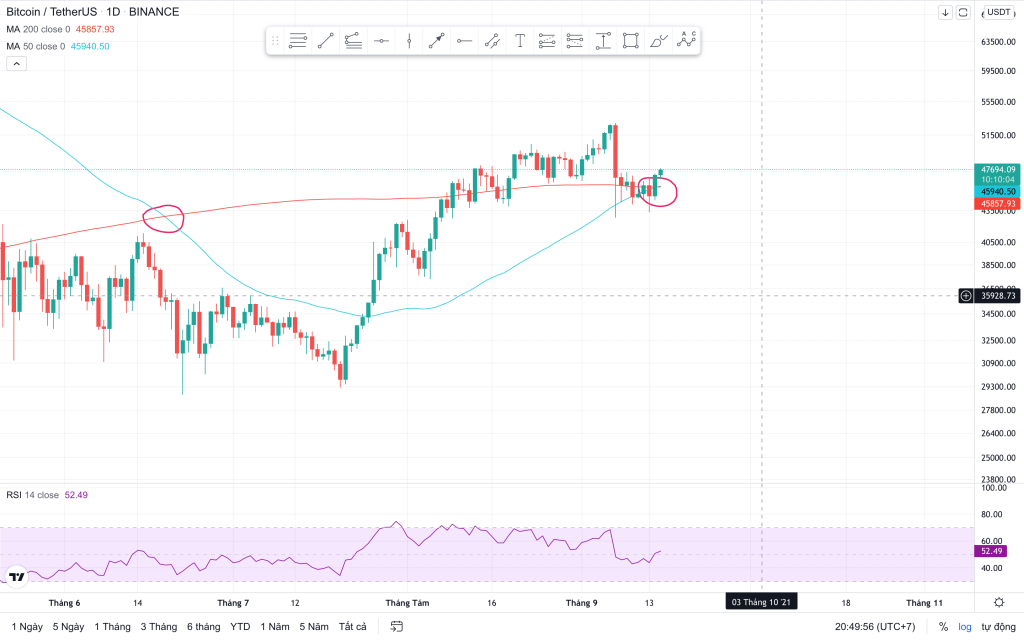Select the vertical line tool
Screen dimensions: 1024x640
409,41
